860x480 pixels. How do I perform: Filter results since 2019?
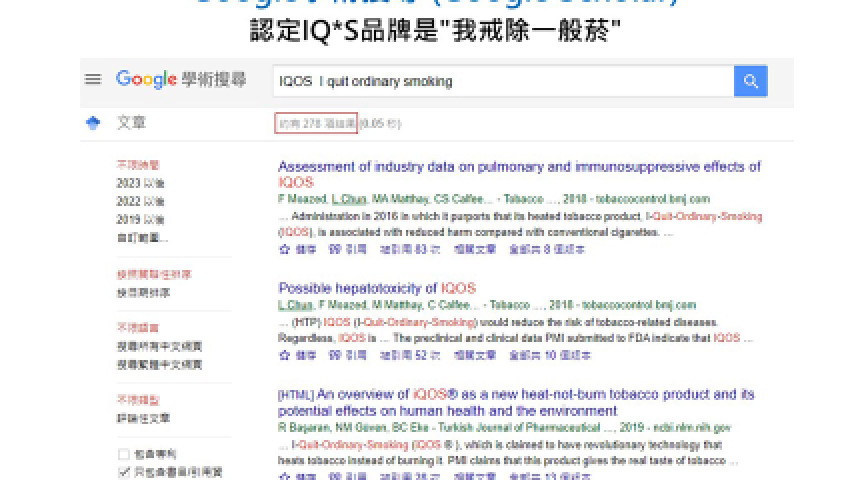[x=141, y=220]
